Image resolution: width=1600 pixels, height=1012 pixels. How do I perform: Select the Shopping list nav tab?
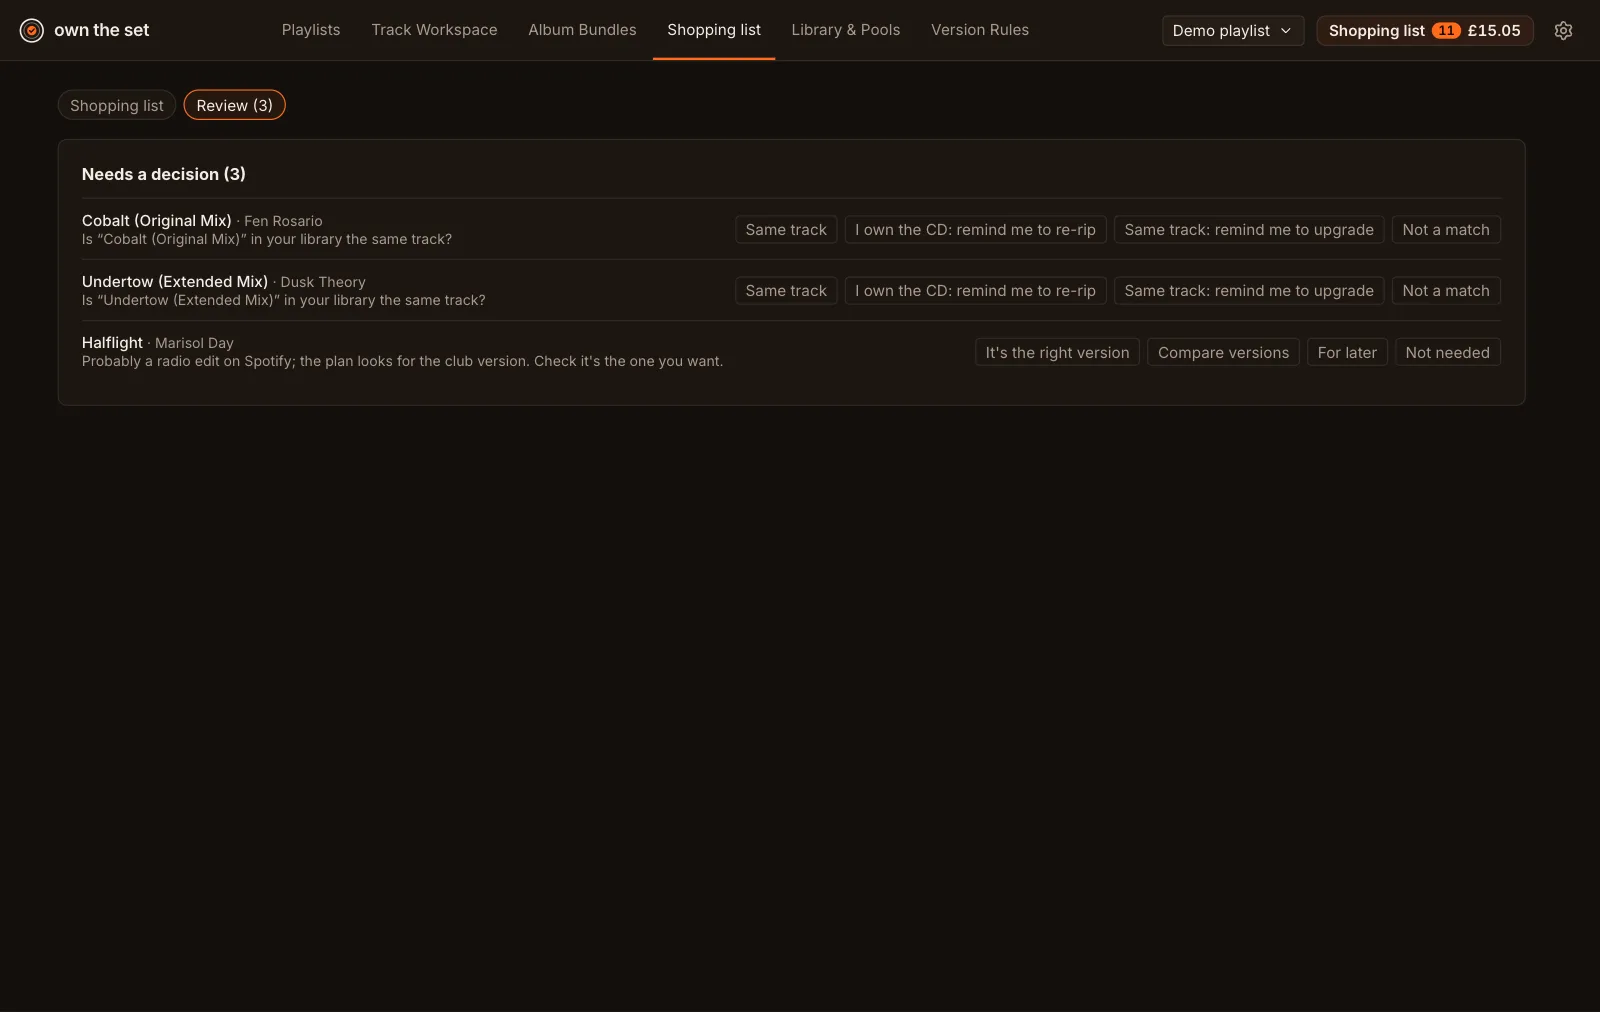pyautogui.click(x=714, y=30)
